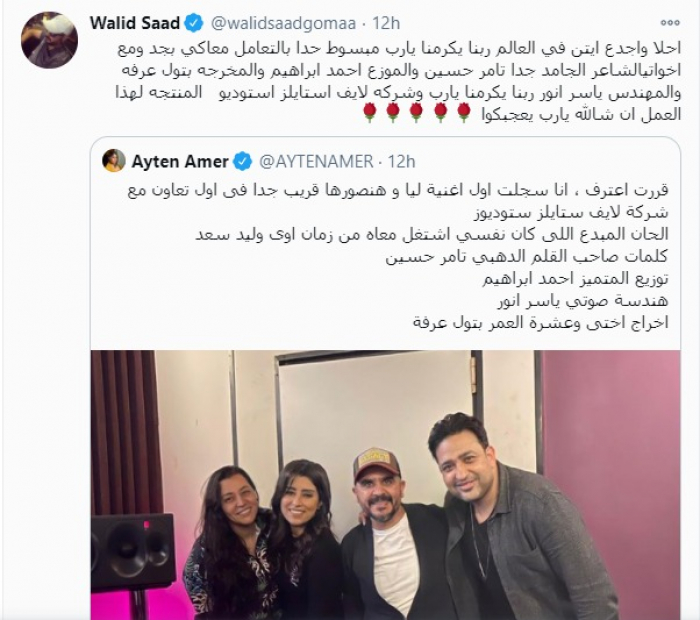Click Walid Saad's verified badge
The width and height of the screenshot is (700, 620).
point(194,23)
